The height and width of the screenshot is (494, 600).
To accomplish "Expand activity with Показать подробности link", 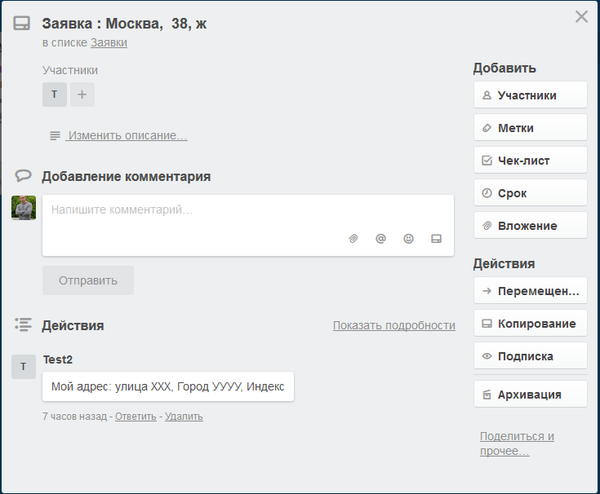I will [394, 326].
